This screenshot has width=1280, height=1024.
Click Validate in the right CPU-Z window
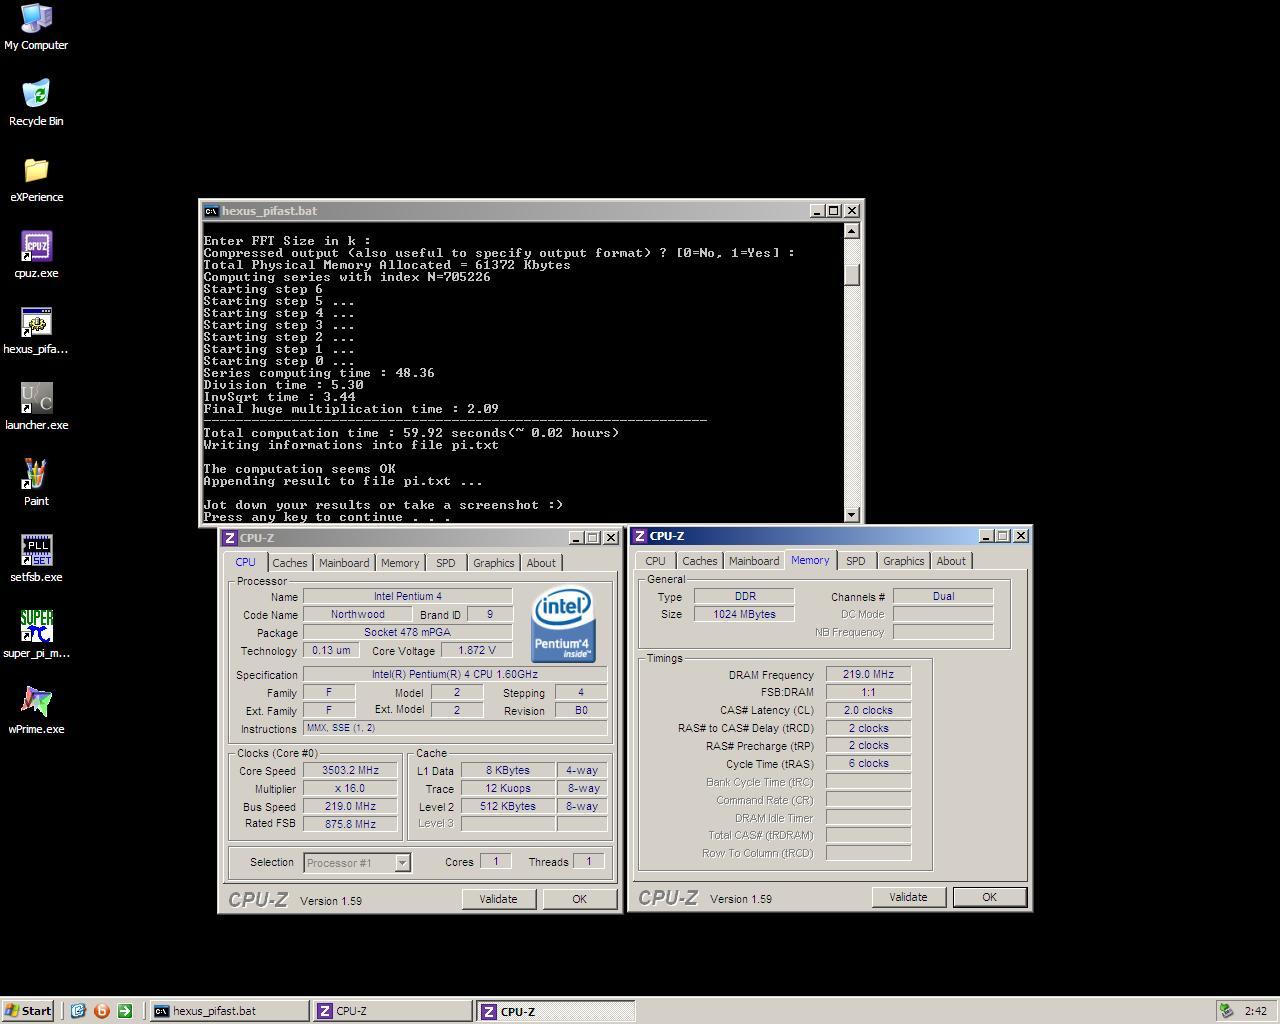pyautogui.click(x=908, y=897)
